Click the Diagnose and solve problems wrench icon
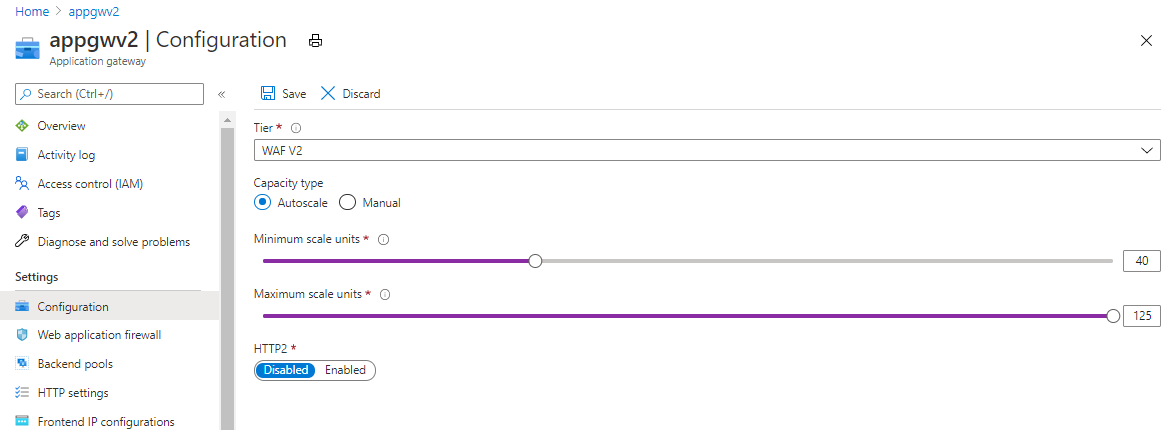1174x430 pixels. [22, 242]
